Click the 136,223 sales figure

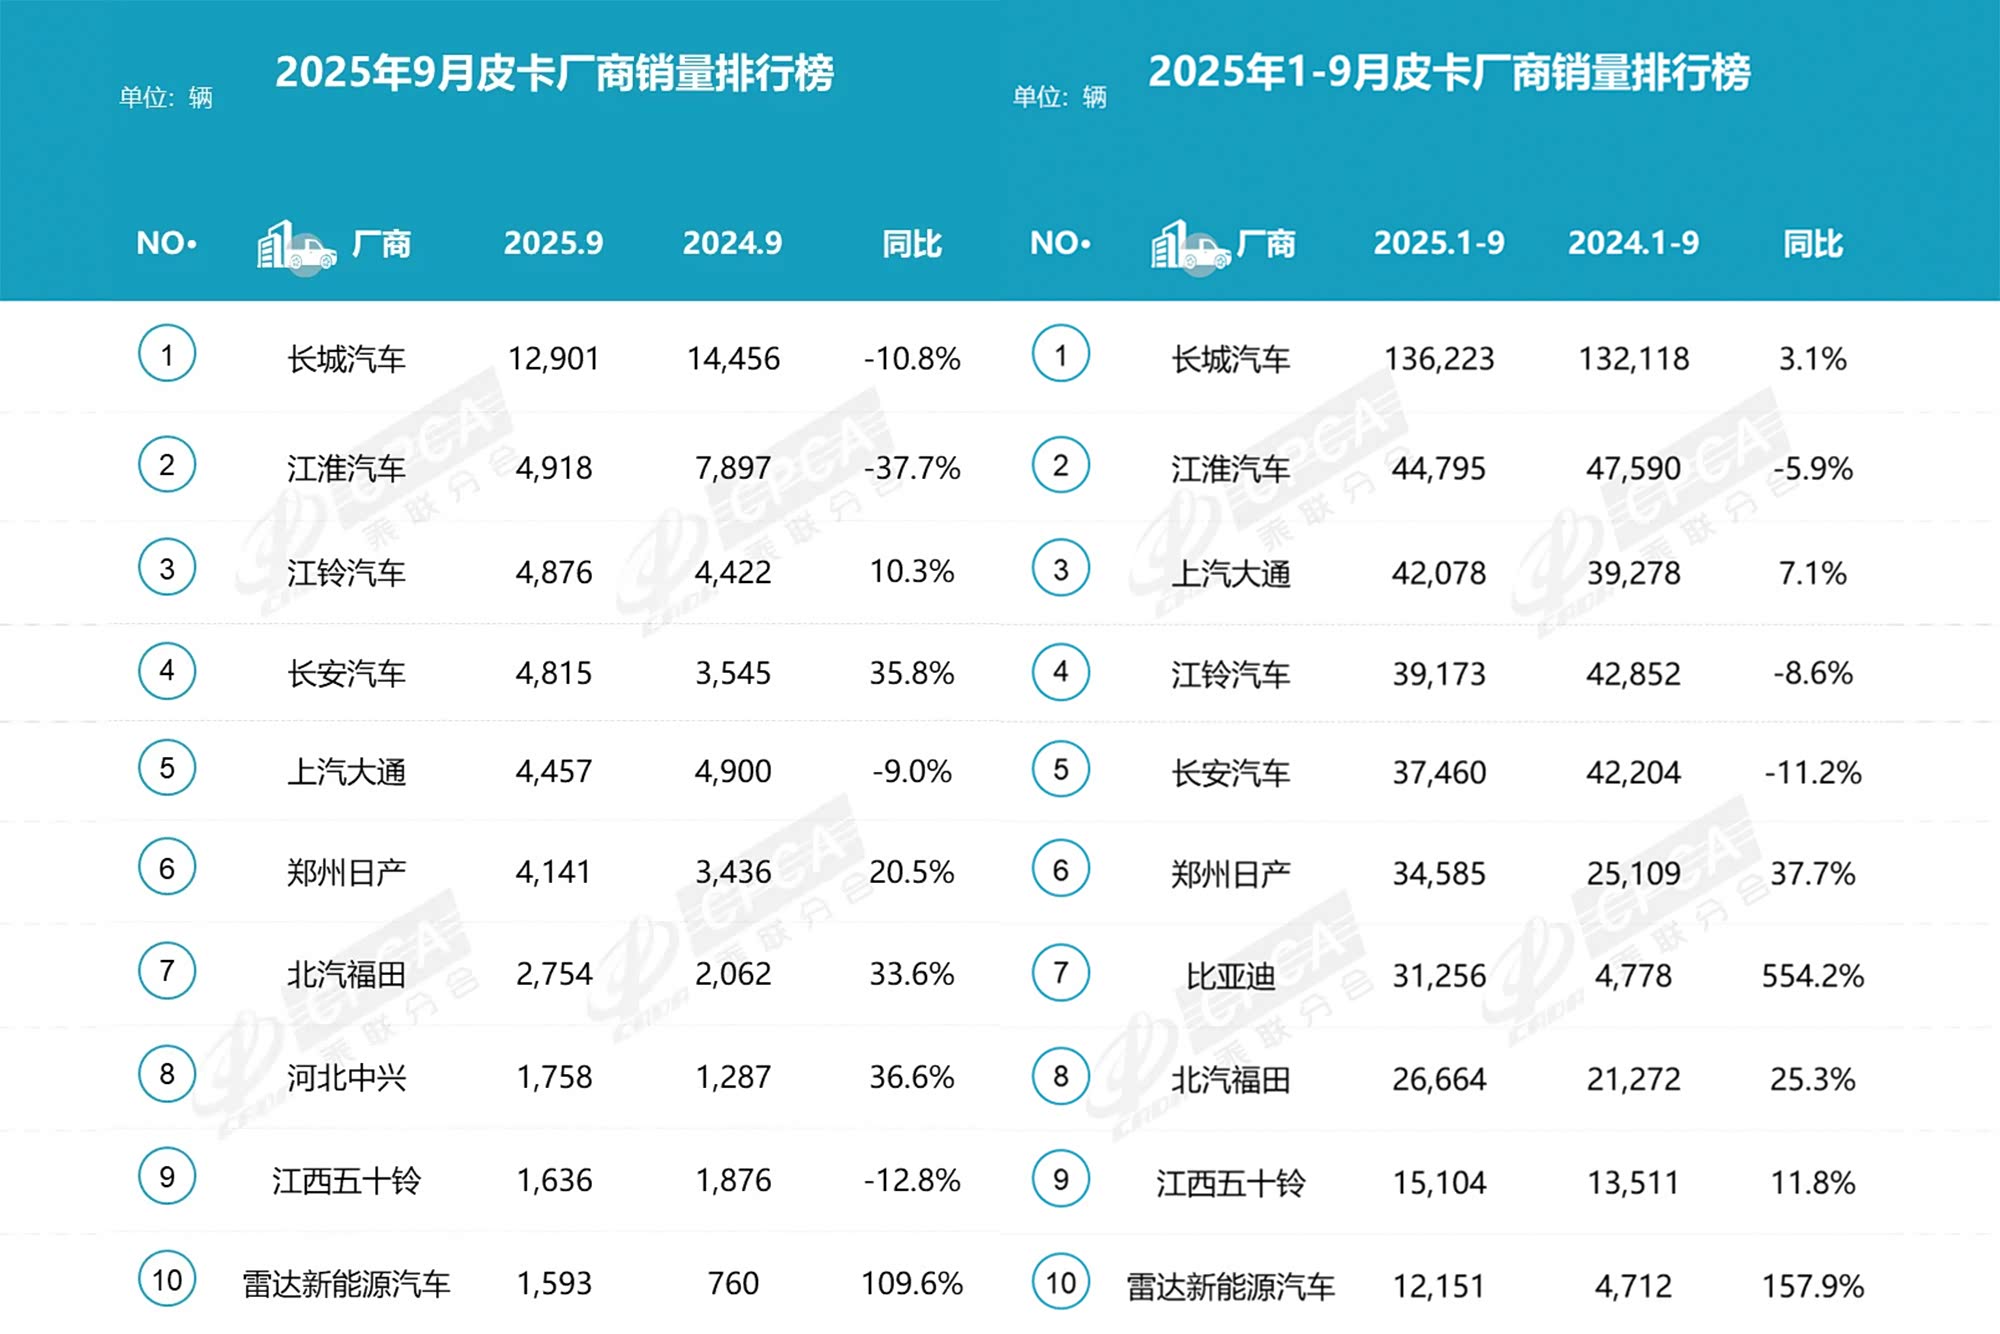(x=1438, y=359)
